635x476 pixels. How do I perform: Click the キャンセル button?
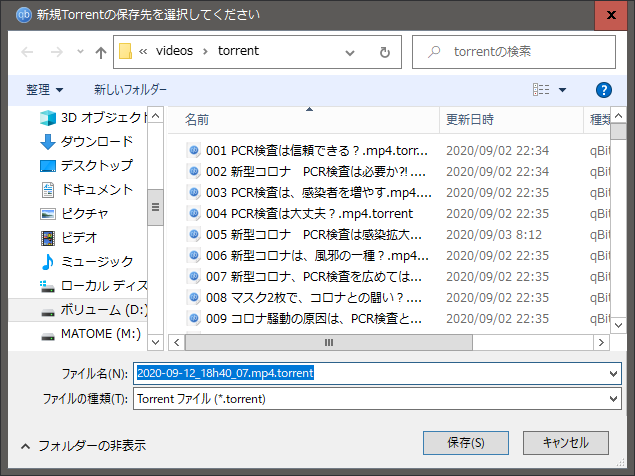tap(566, 441)
